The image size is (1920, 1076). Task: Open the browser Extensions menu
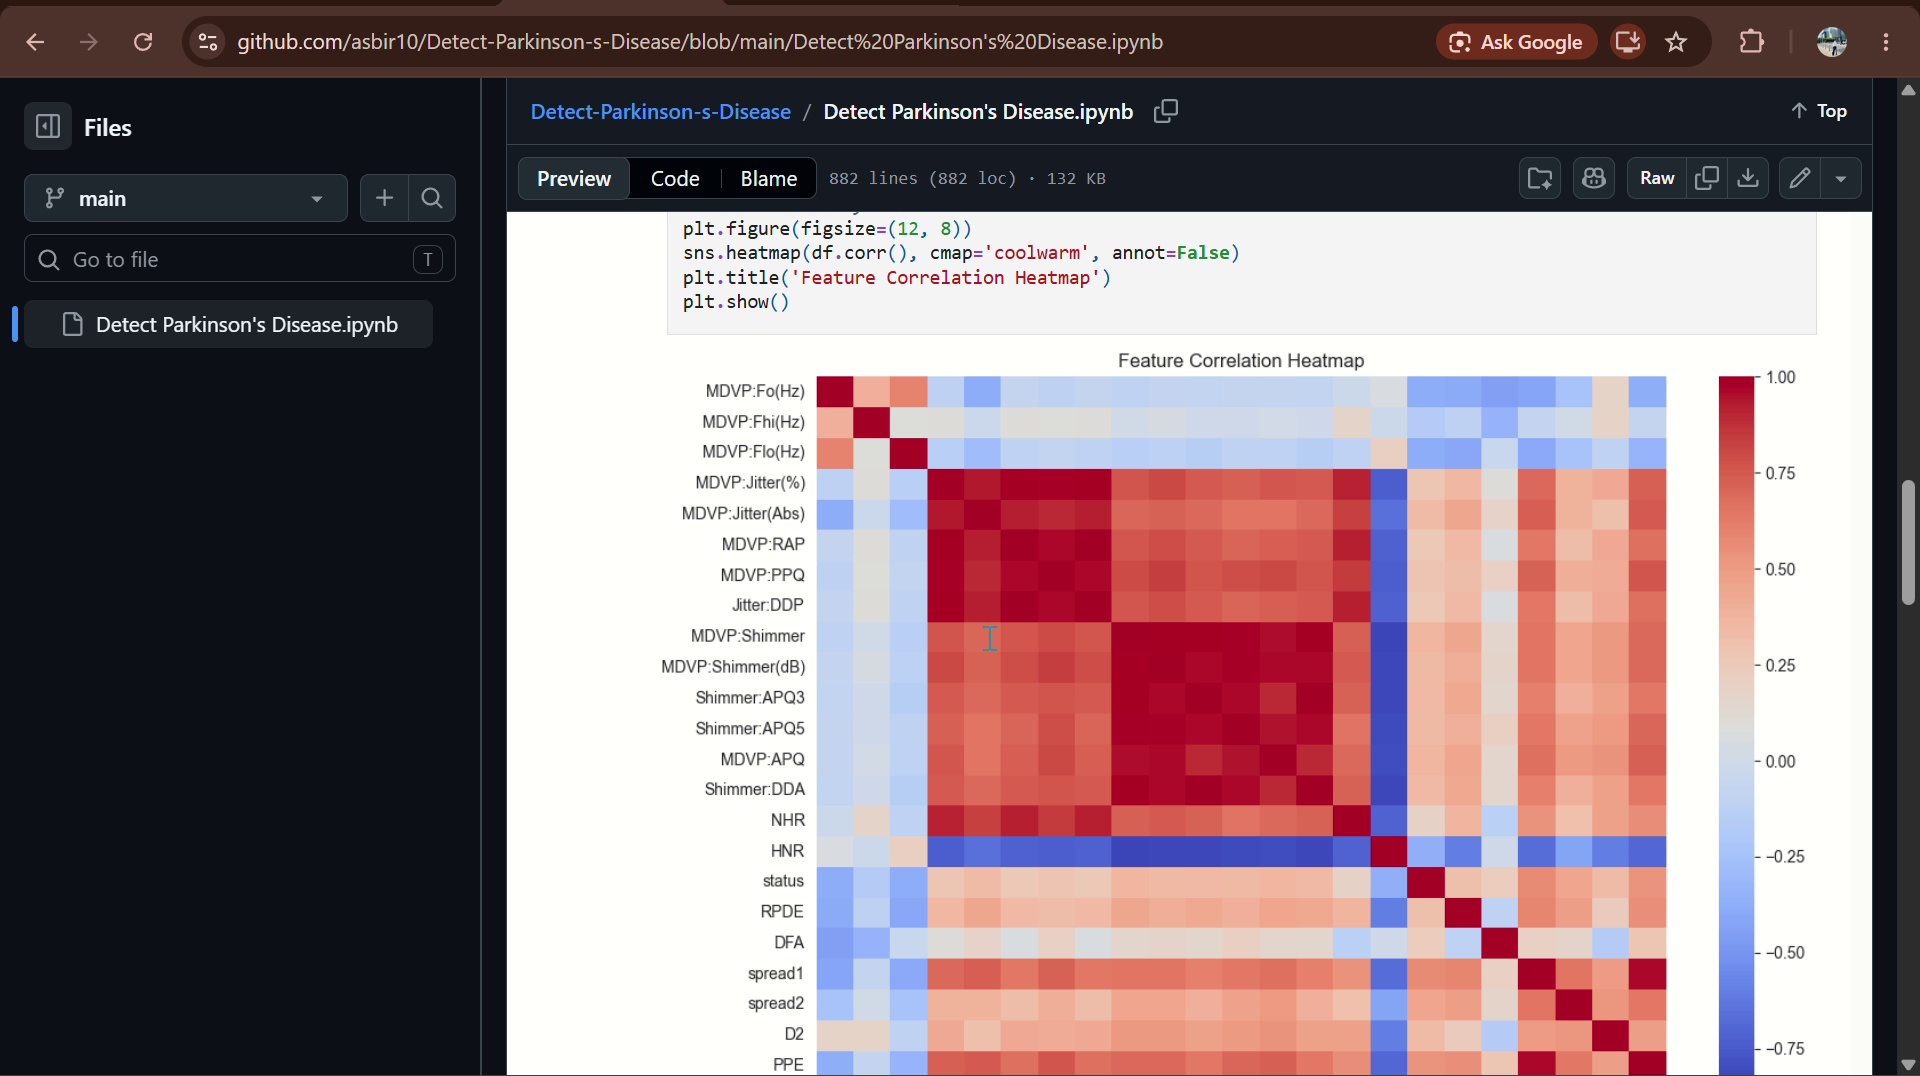tap(1752, 42)
